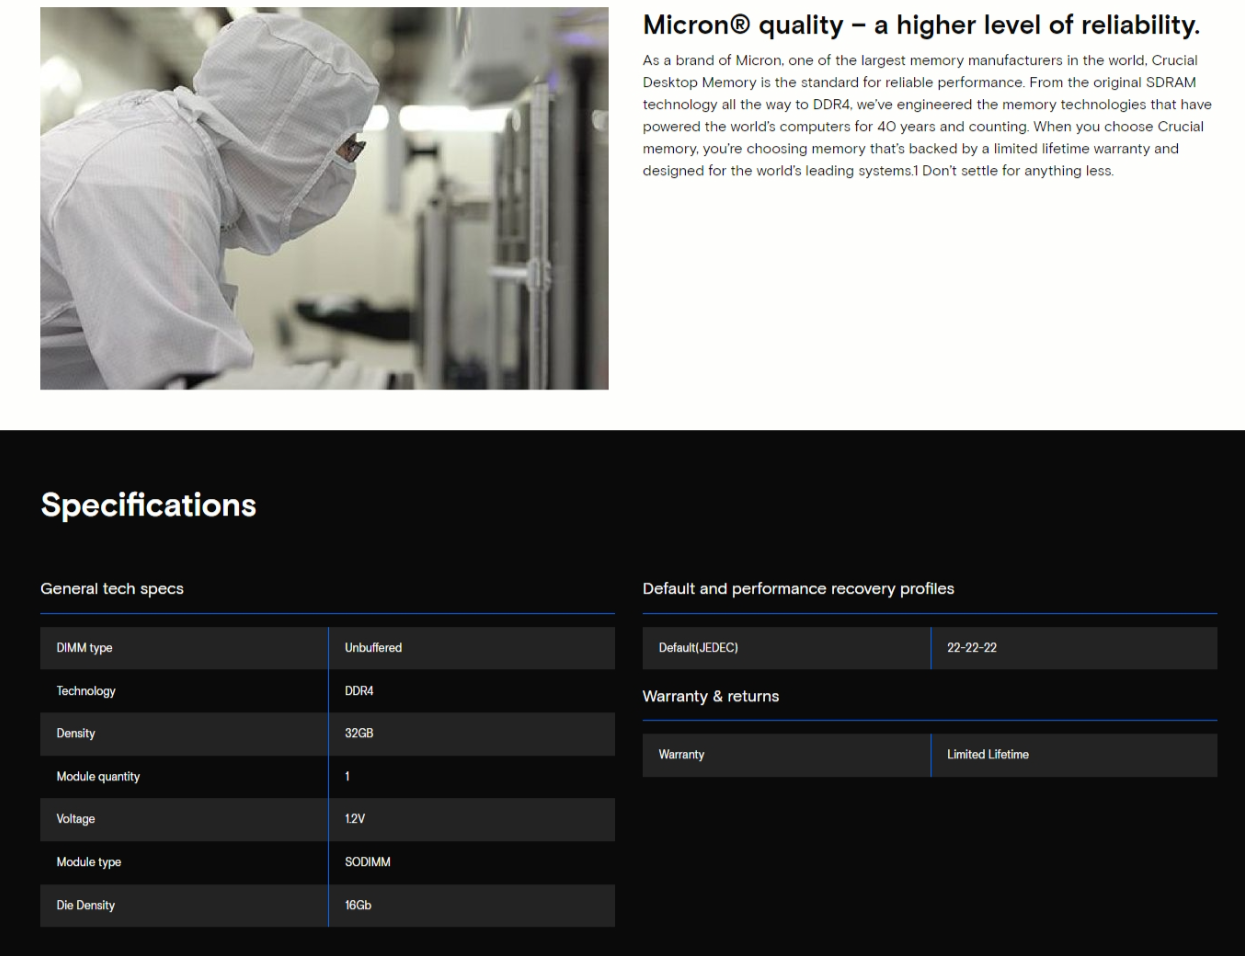The width and height of the screenshot is (1245, 956).
Task: Click the Die Density label
Action: (86, 905)
